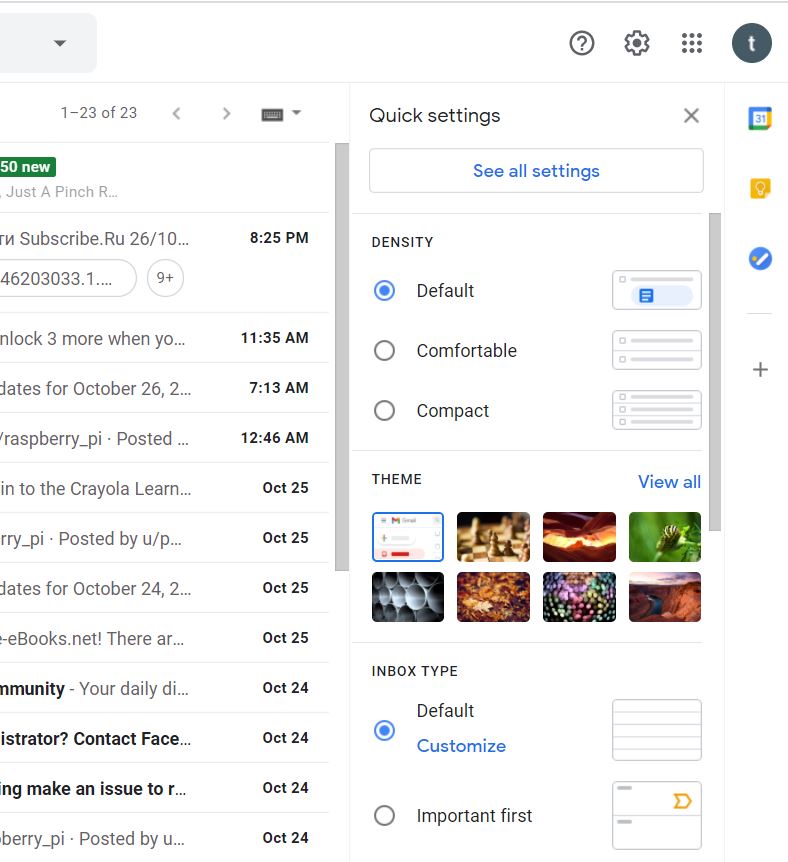This screenshot has height=862, width=788.
Task: Open the Google Keep side panel icon
Action: 760,188
